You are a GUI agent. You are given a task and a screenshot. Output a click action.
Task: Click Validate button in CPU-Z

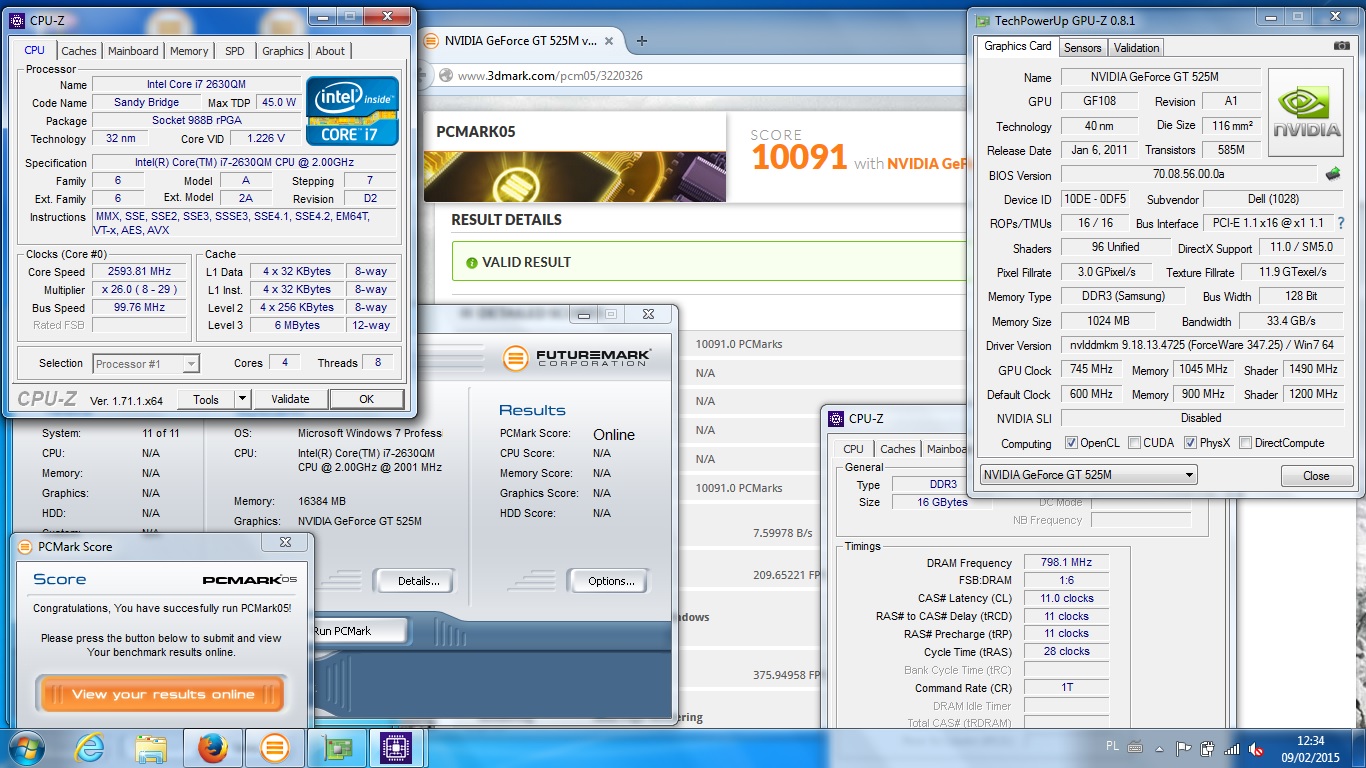(x=290, y=399)
